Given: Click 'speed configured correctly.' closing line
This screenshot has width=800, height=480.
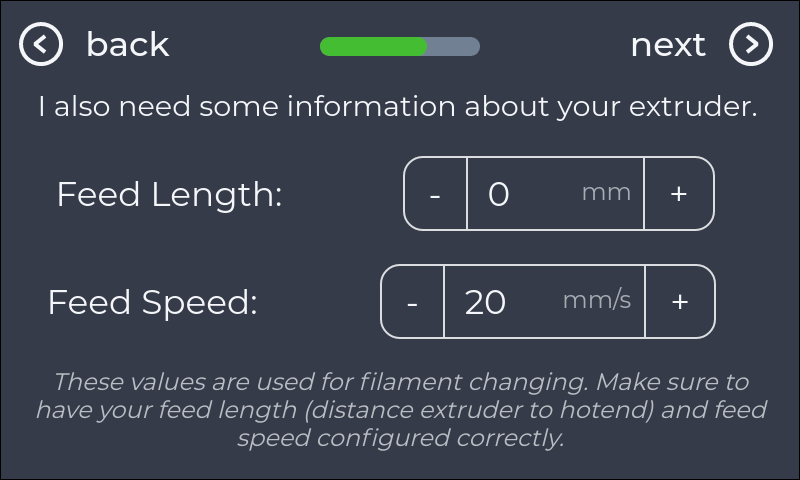Looking at the screenshot, I should tap(400, 438).
